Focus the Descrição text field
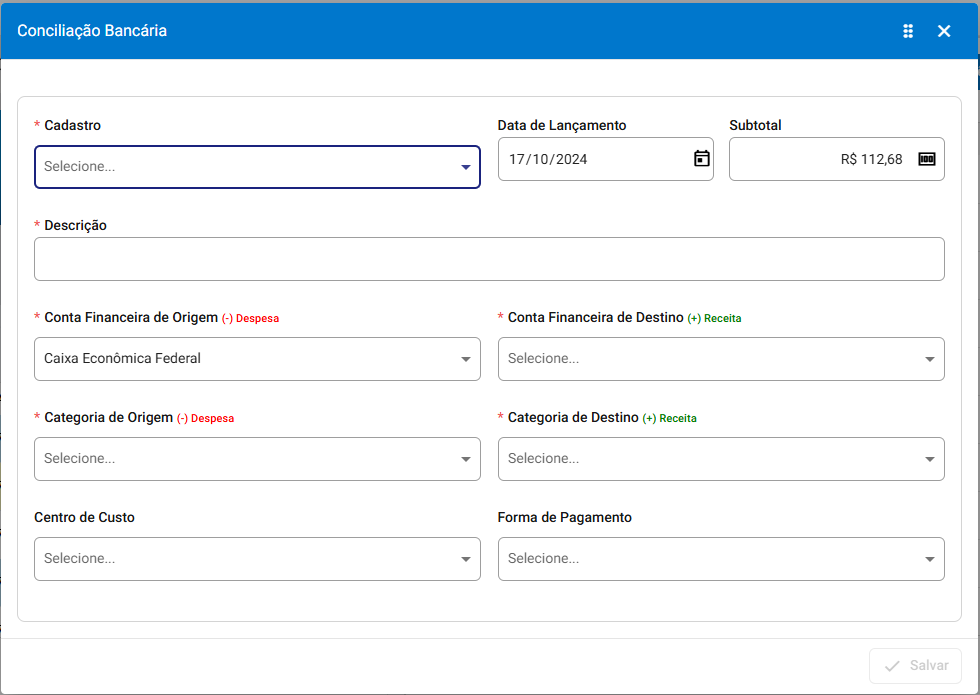 coord(489,259)
